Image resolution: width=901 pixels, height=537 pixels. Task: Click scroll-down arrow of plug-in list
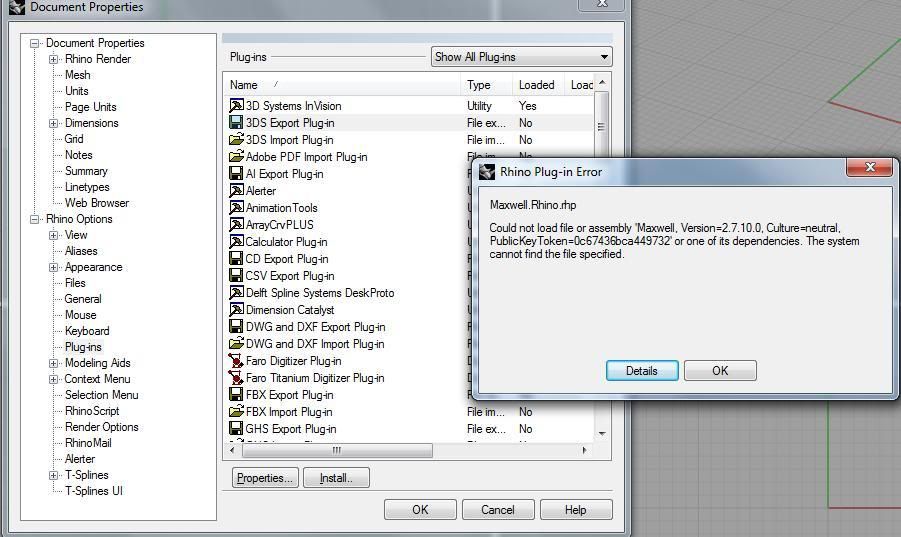[602, 434]
